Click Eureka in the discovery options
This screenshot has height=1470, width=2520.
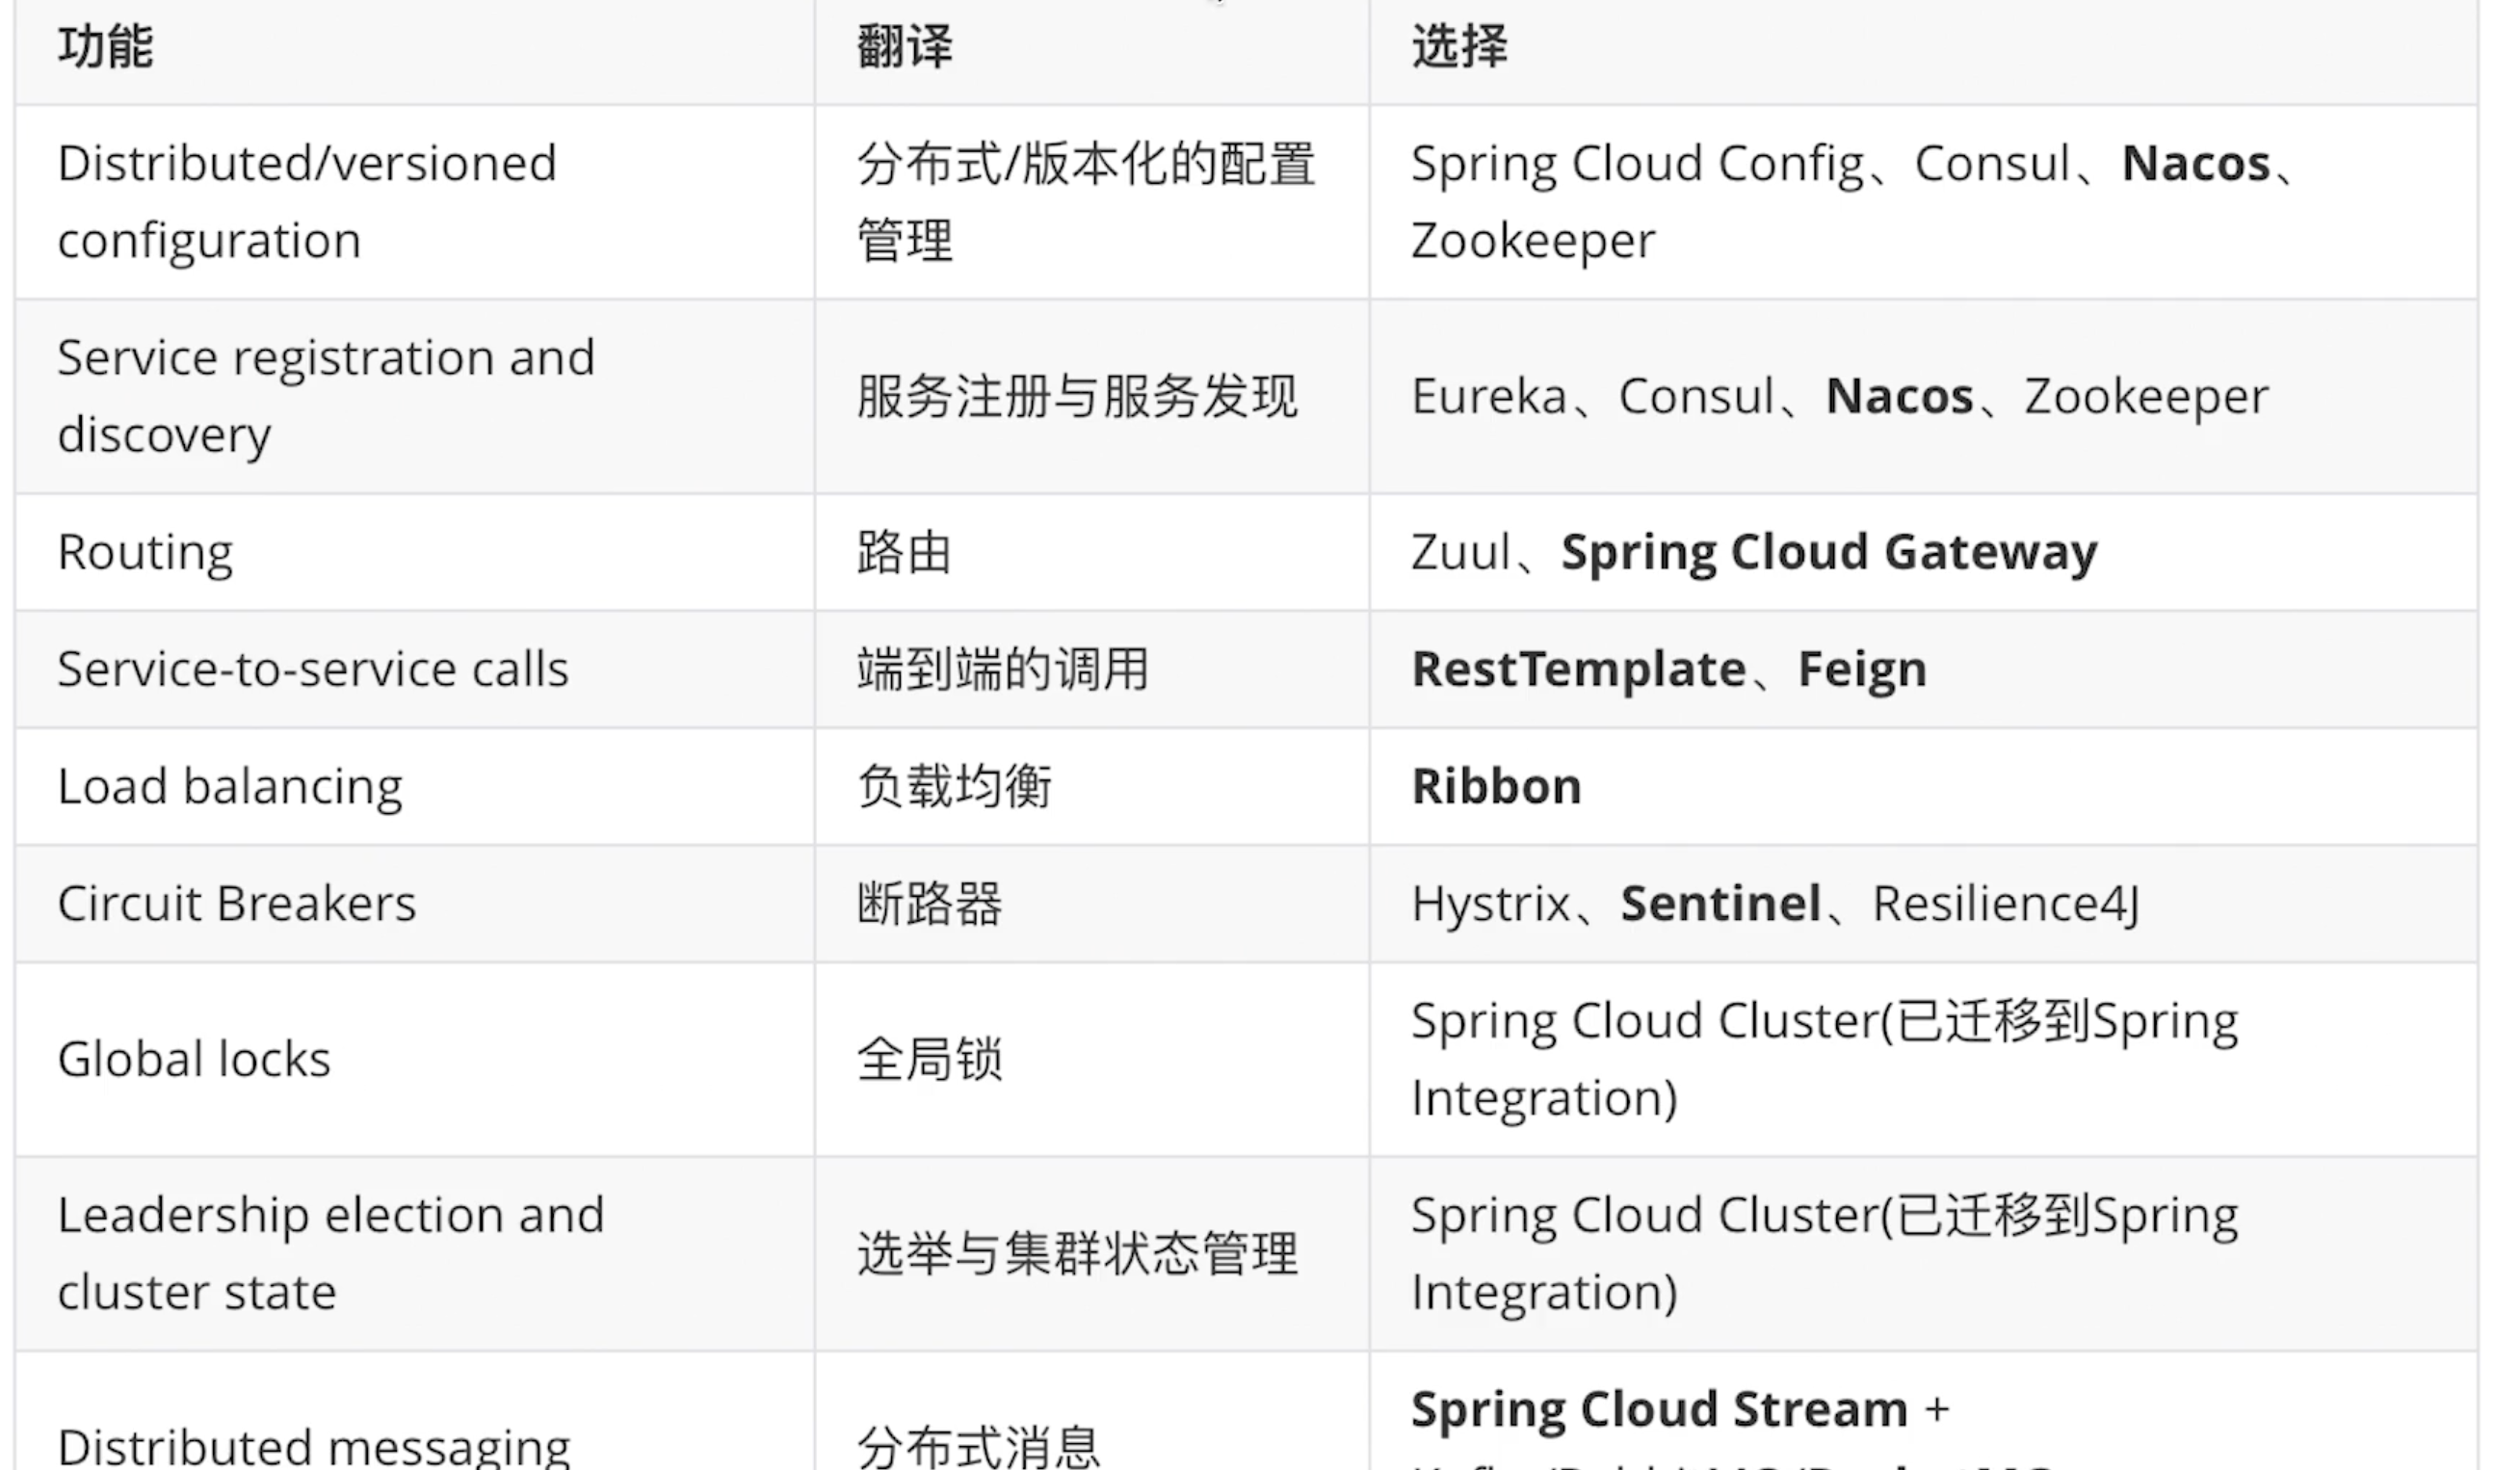click(x=1489, y=397)
